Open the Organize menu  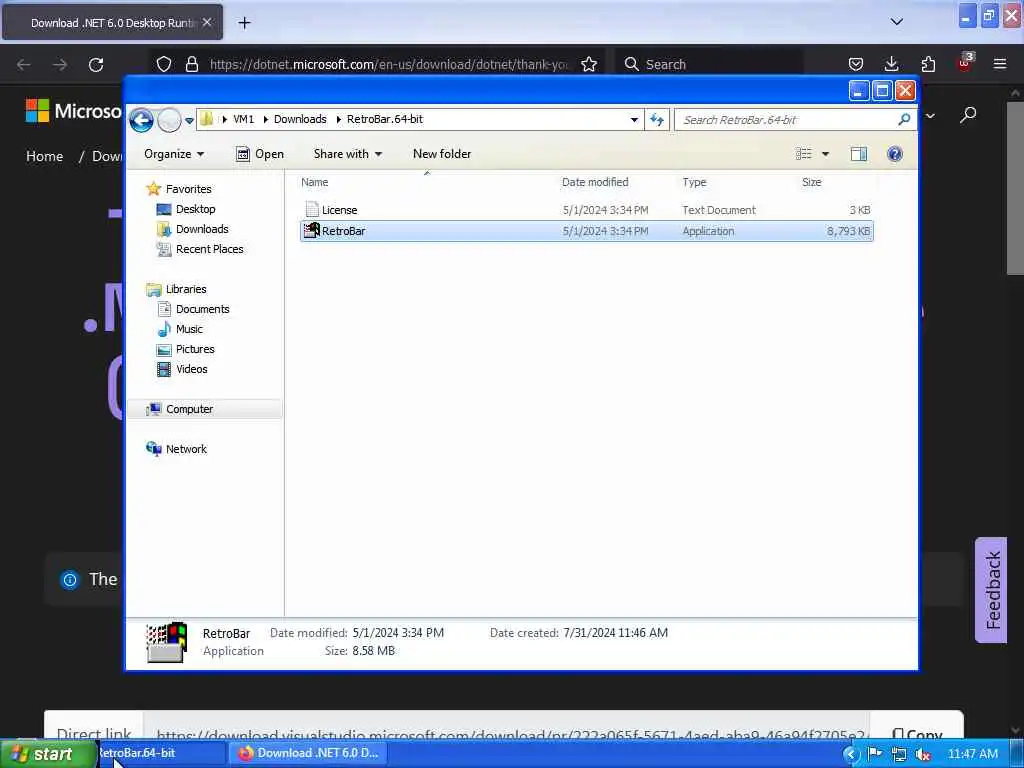pos(174,154)
